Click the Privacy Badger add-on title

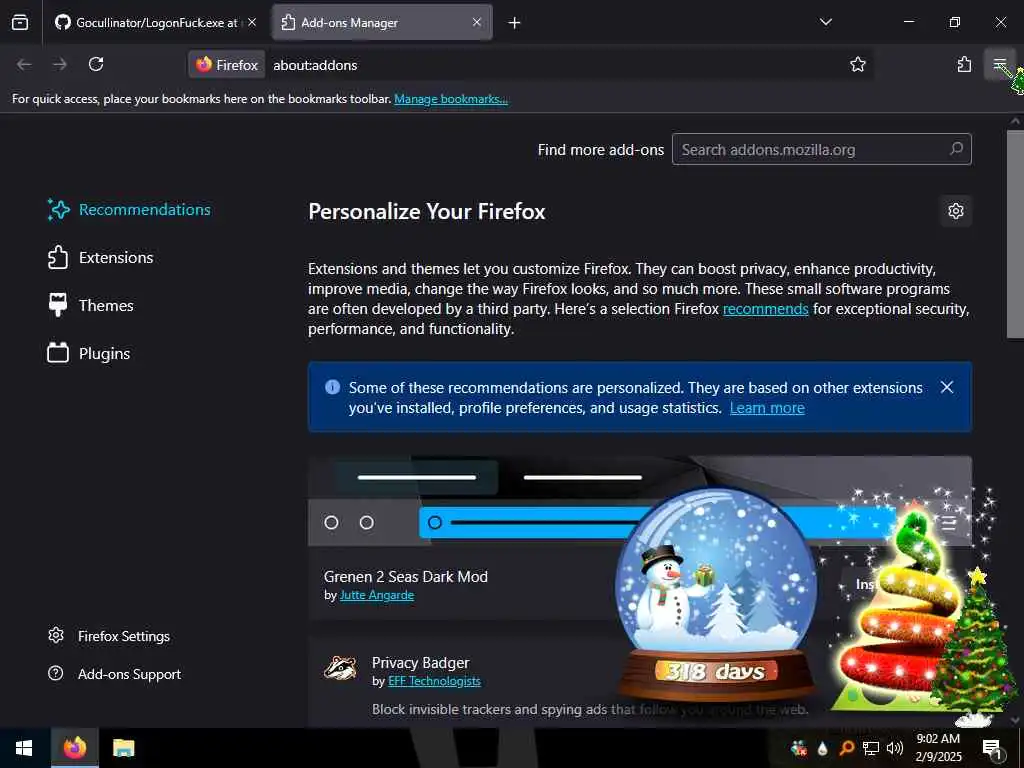point(421,662)
